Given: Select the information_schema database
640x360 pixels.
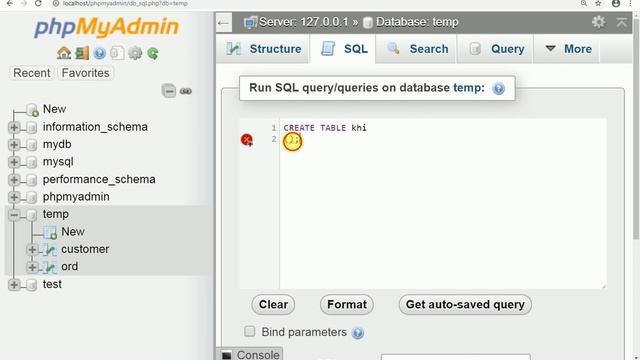Looking at the screenshot, I should [95, 127].
